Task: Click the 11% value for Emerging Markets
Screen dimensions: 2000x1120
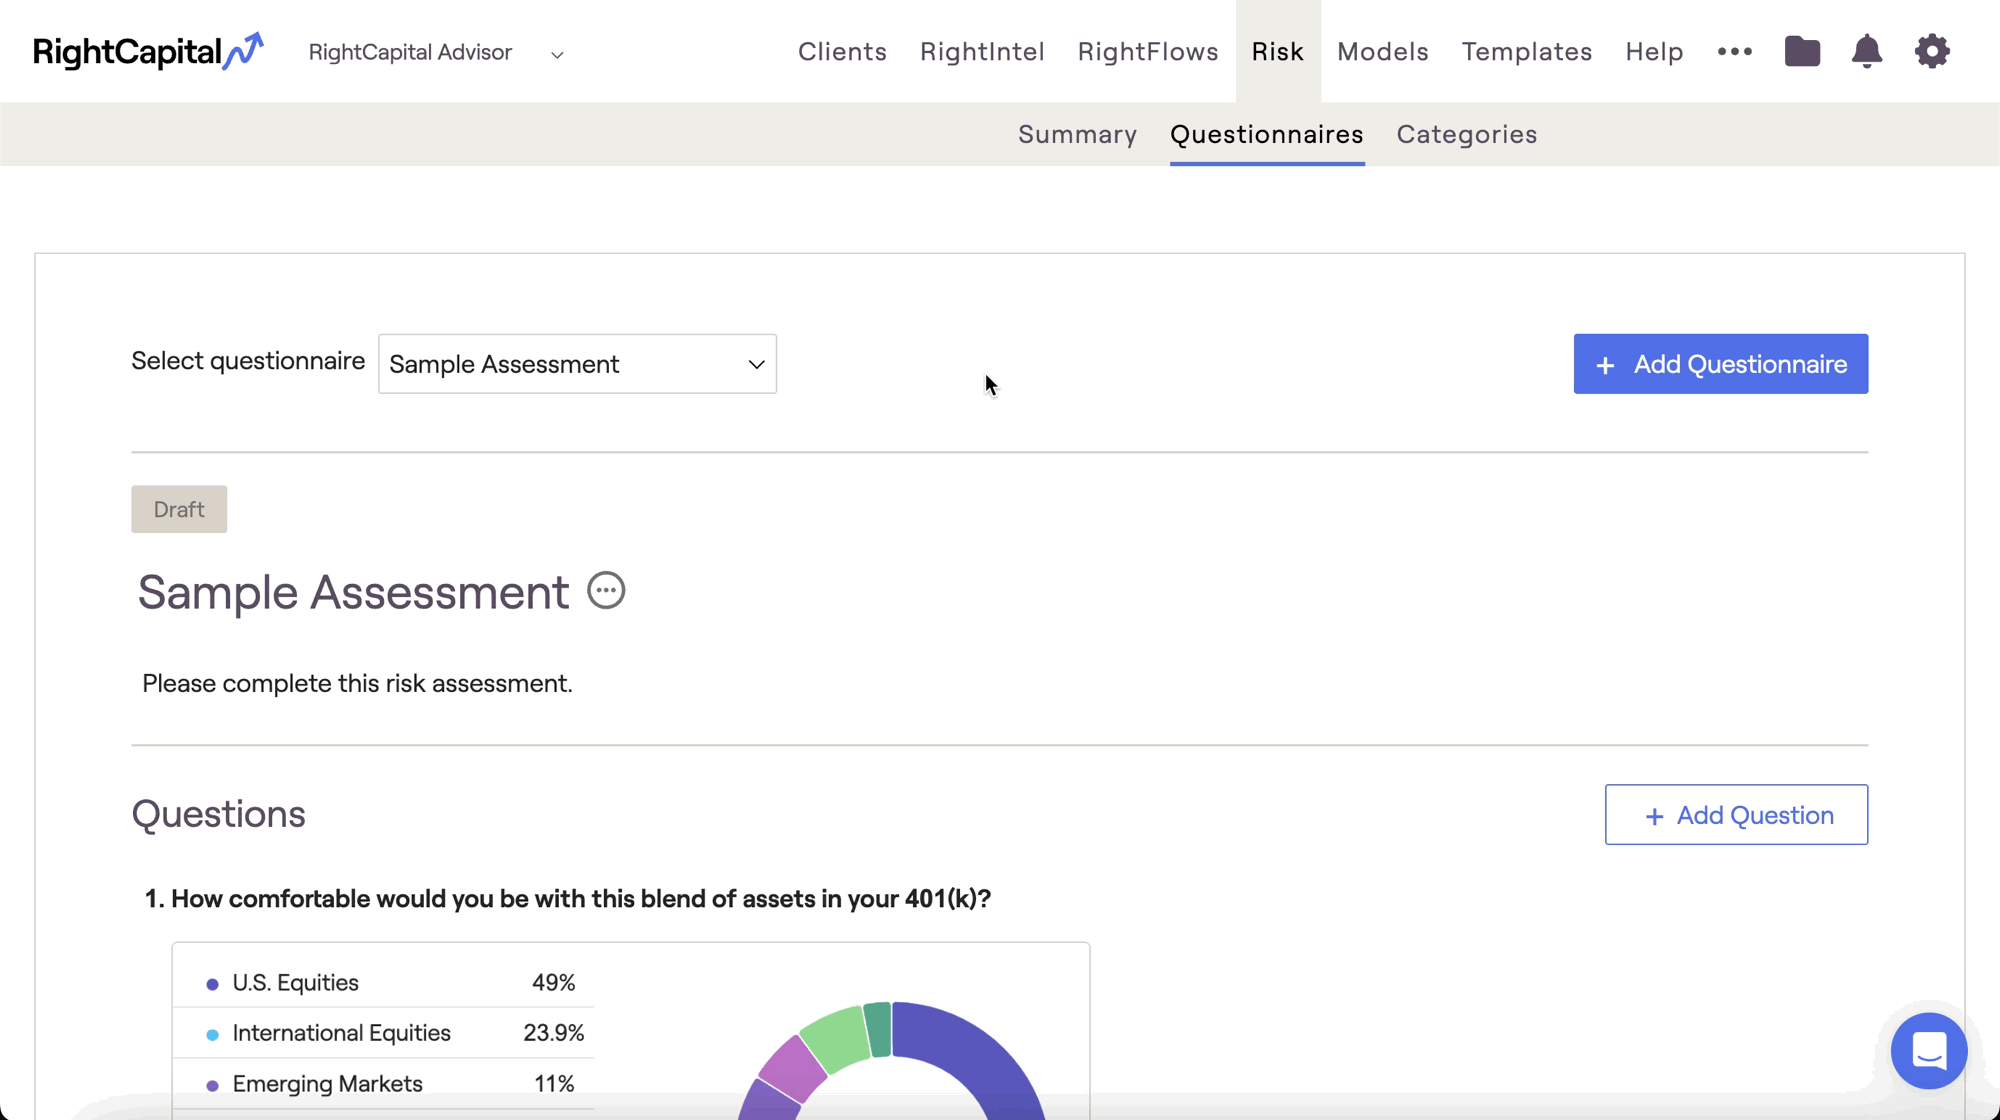Action: (x=554, y=1084)
